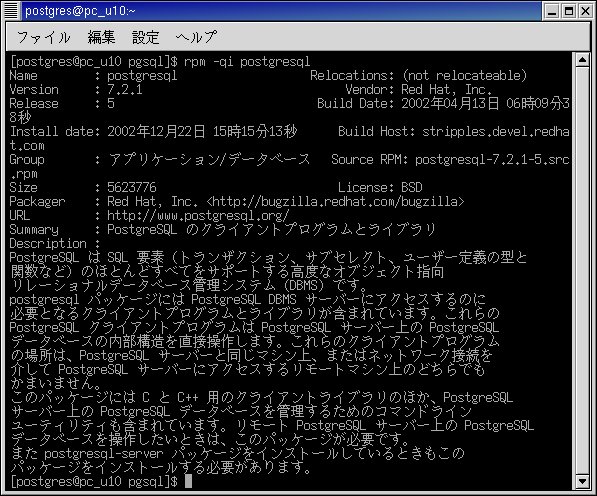Open the 設定 menu
The image size is (597, 496).
tap(145, 37)
